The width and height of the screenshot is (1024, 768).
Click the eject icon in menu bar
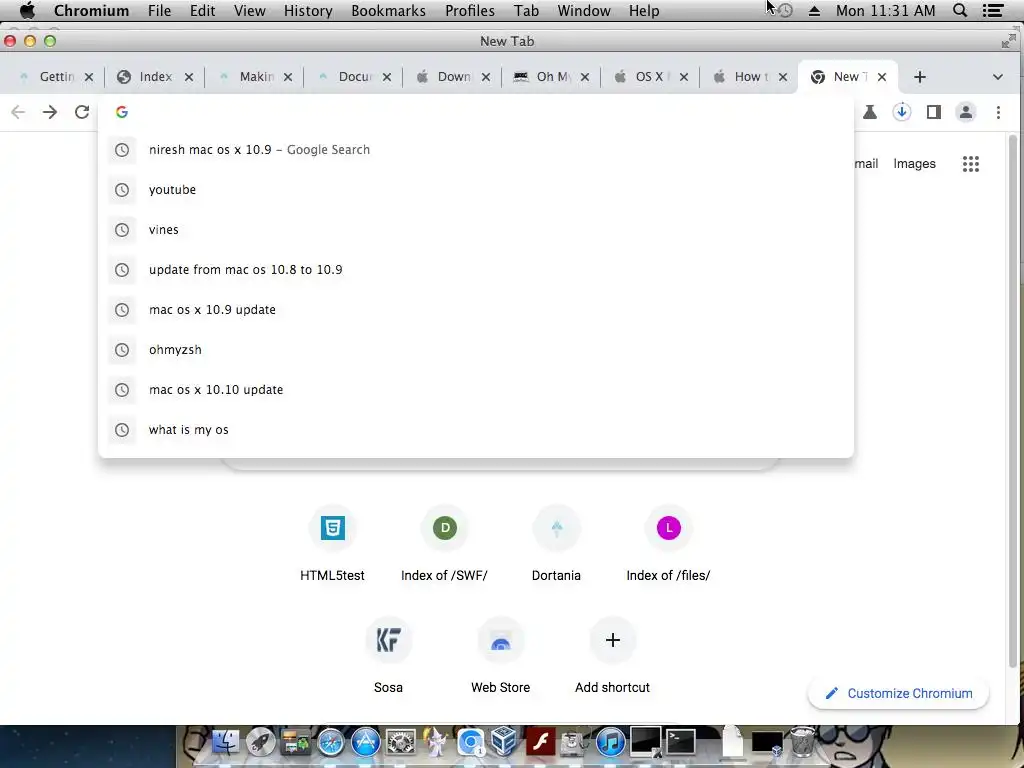[814, 10]
